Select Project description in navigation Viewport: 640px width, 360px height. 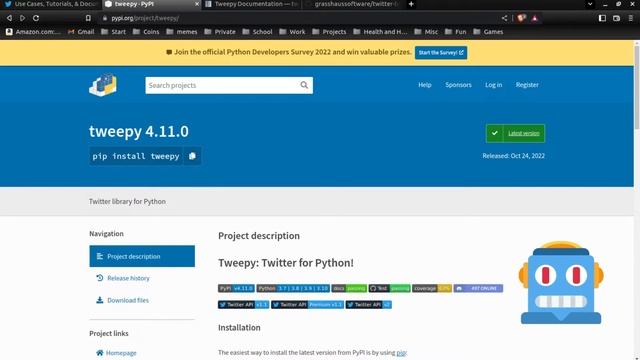(x=142, y=256)
